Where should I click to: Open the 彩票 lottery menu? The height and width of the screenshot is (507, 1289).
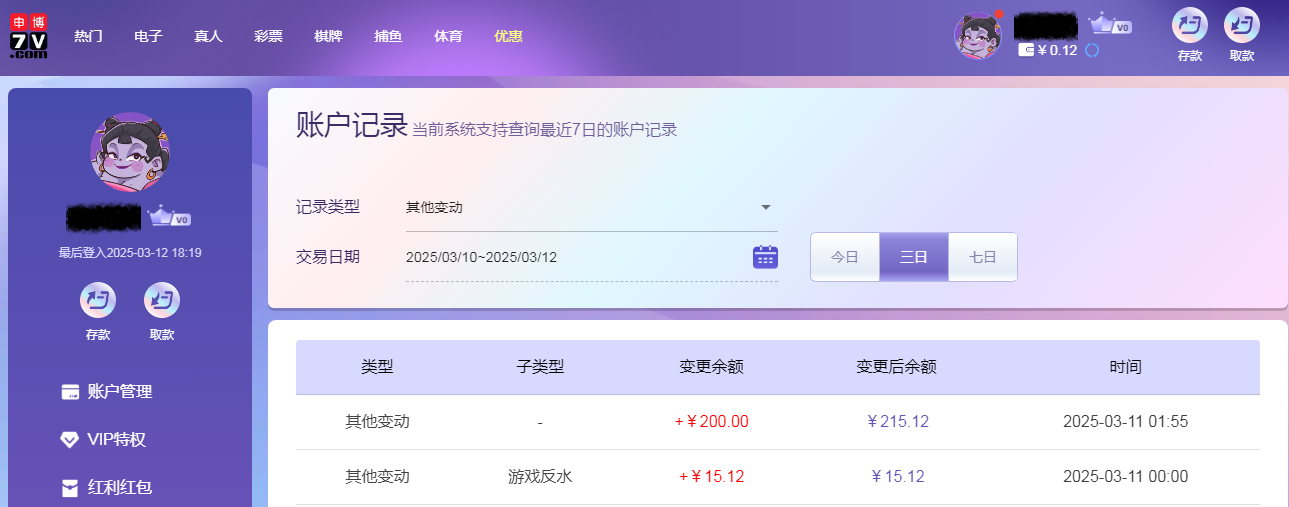268,36
